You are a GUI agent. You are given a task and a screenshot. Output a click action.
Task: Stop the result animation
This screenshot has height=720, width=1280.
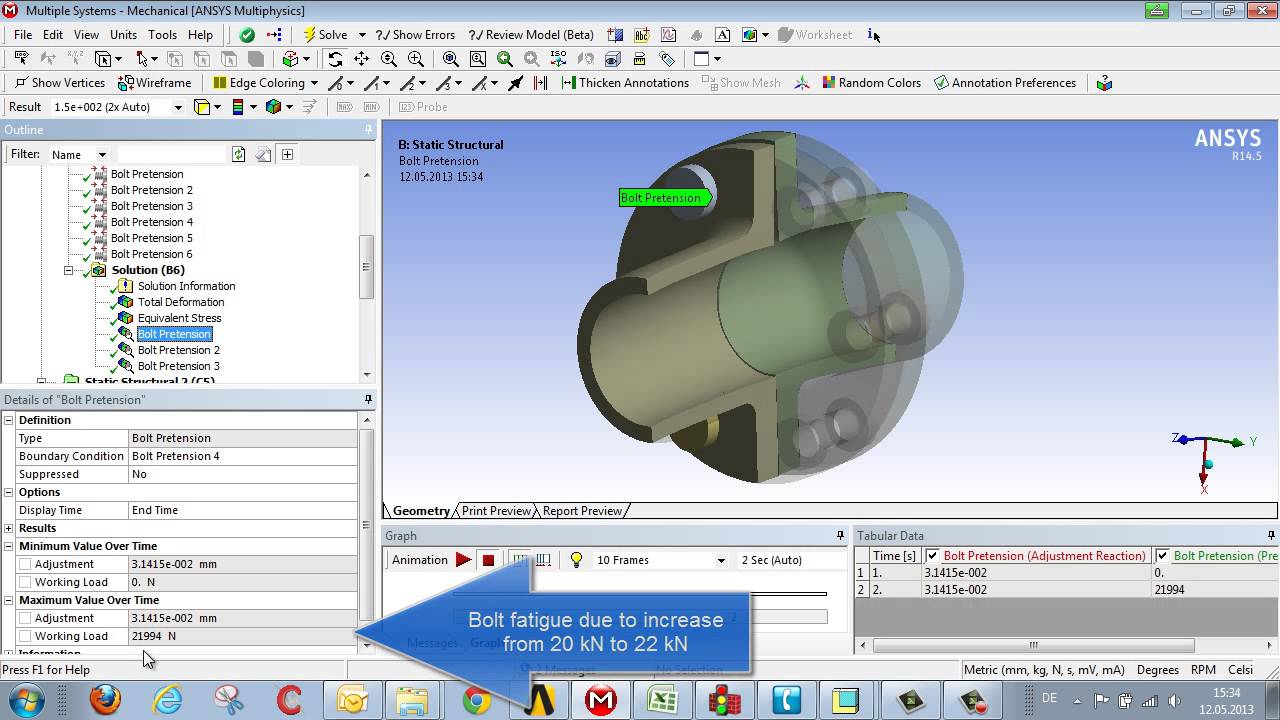488,560
